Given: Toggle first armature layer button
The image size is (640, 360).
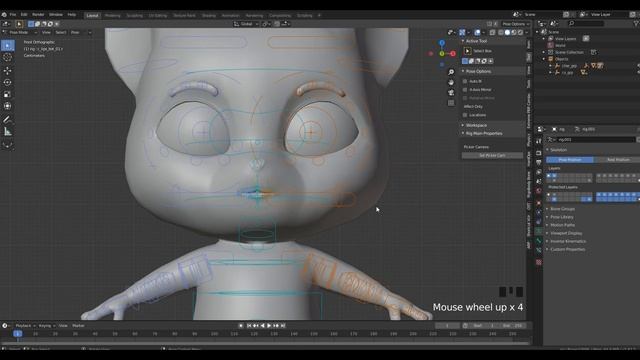Looking at the screenshot, I should click(549, 176).
